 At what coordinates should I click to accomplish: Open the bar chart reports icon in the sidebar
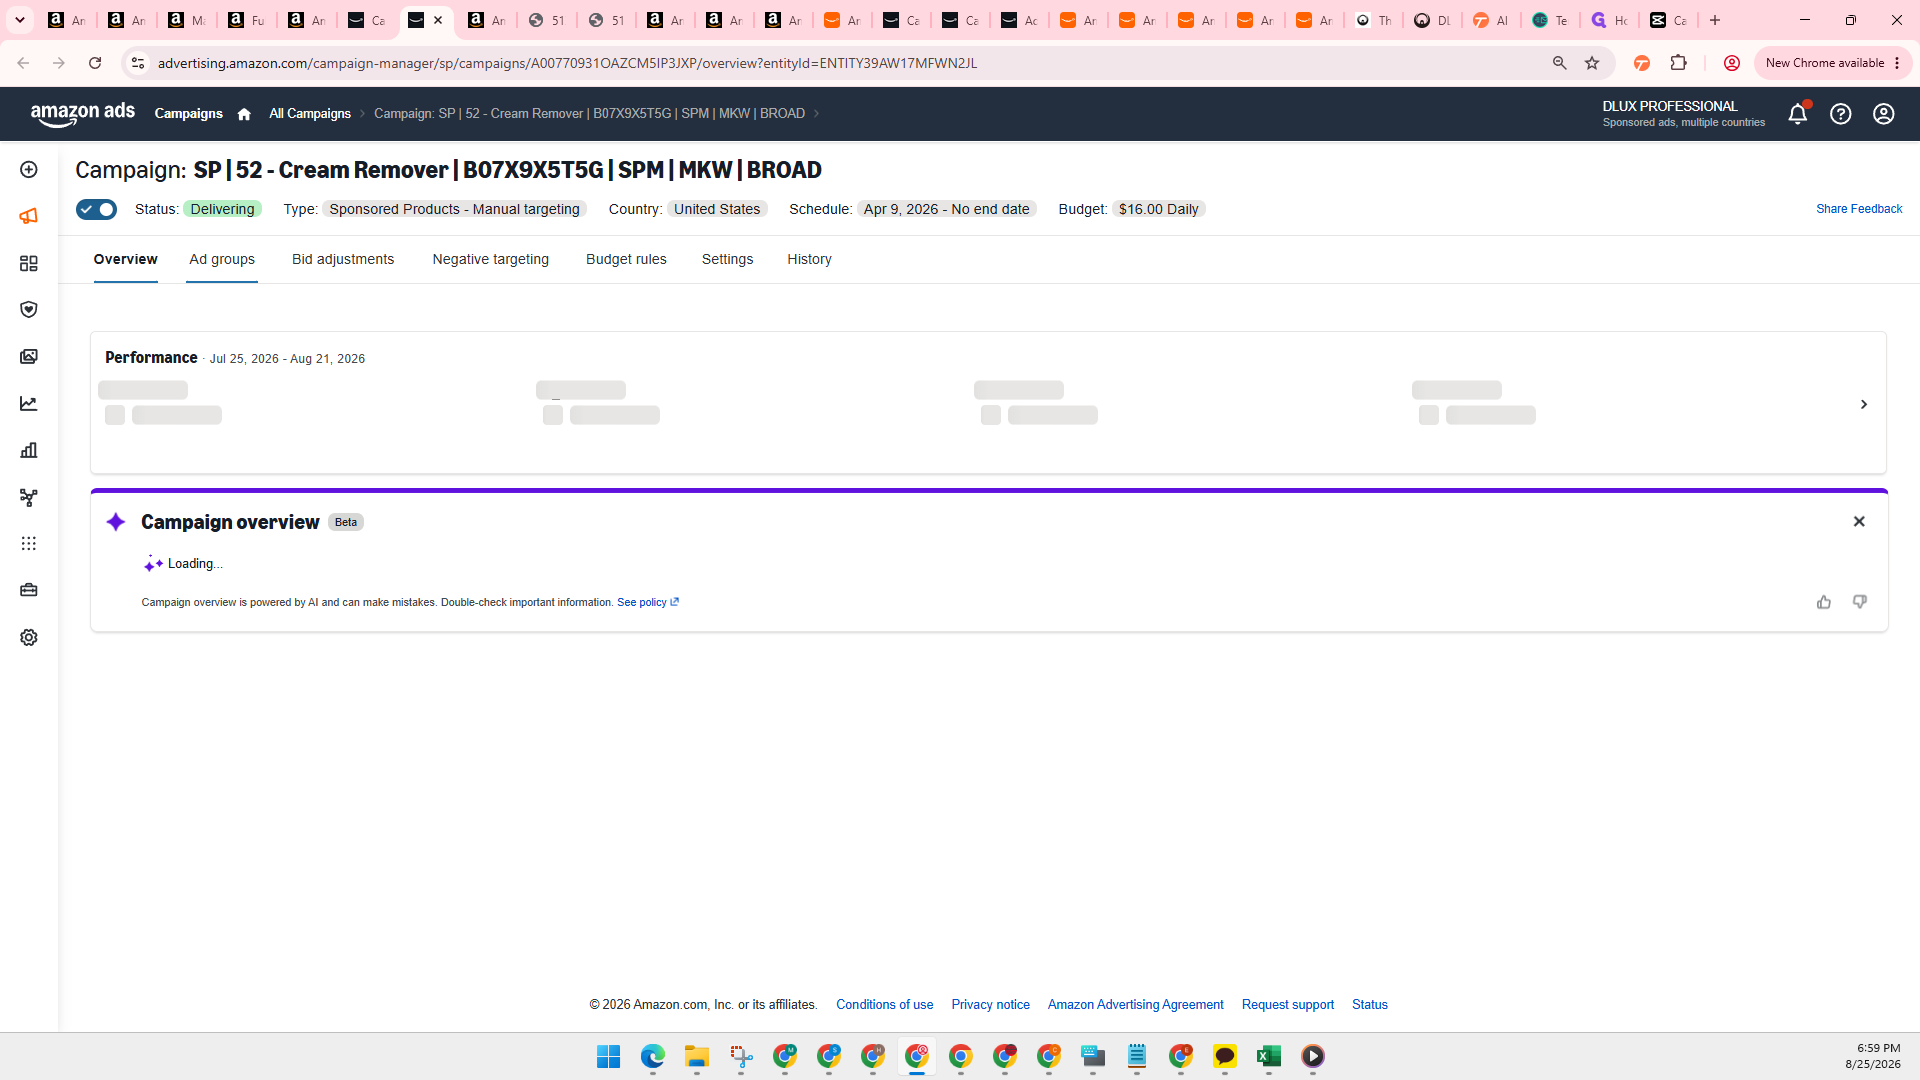click(x=29, y=450)
